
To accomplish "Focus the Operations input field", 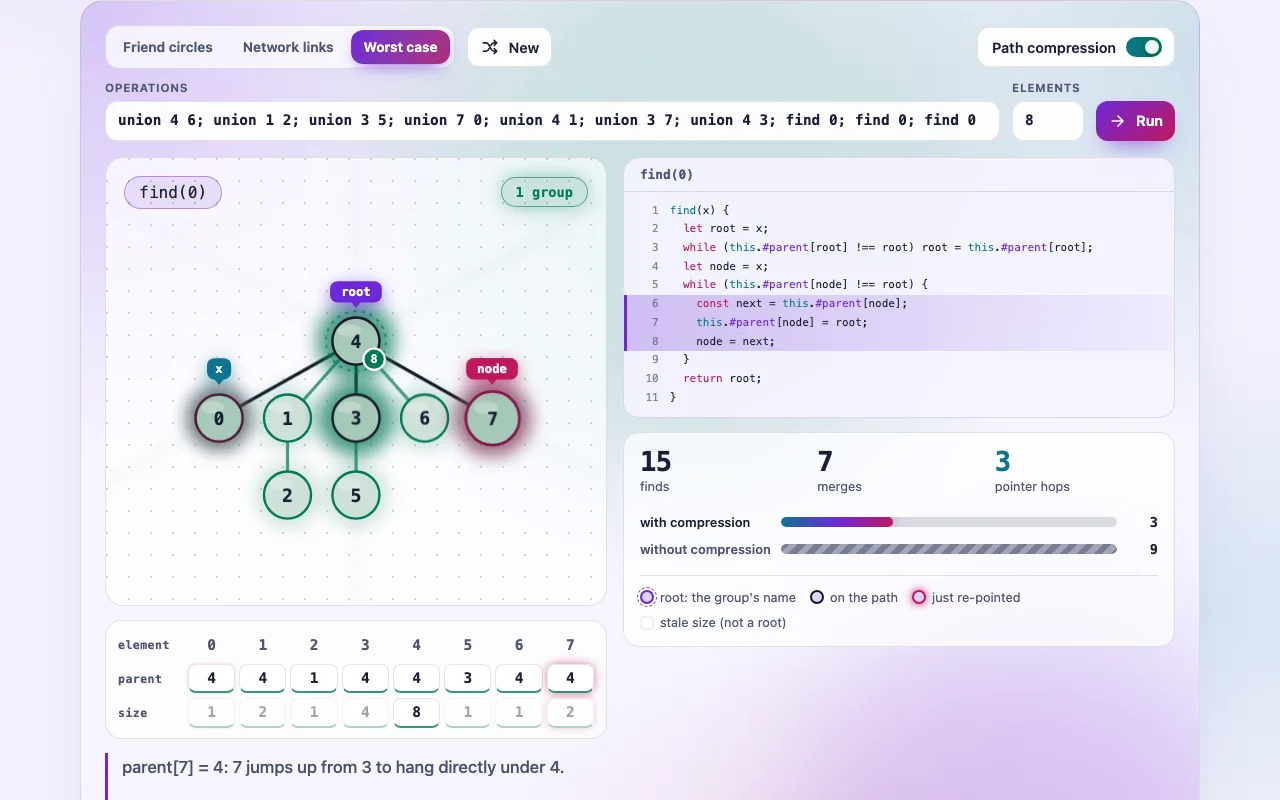I will tap(552, 121).
